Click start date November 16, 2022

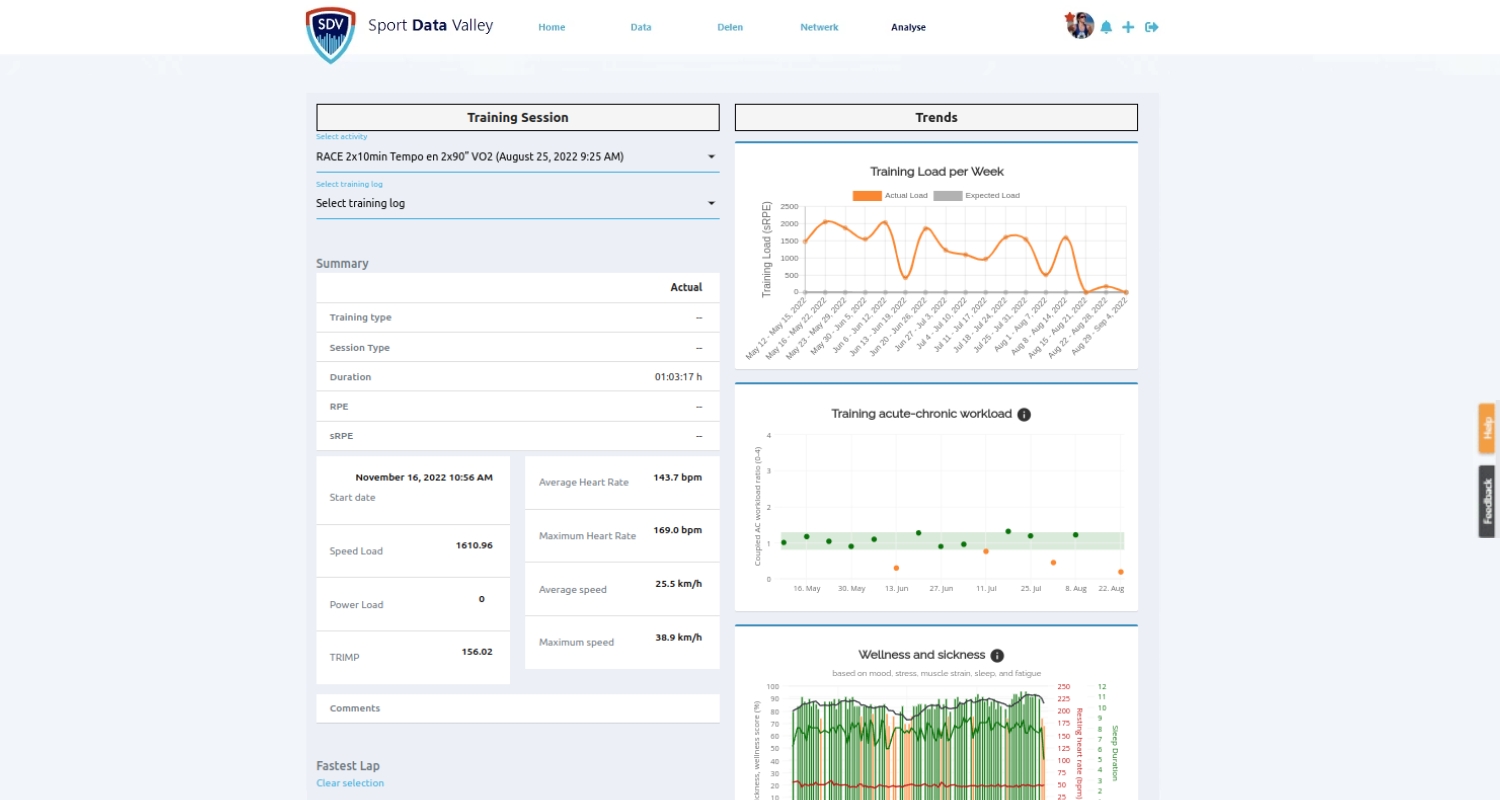(x=424, y=477)
